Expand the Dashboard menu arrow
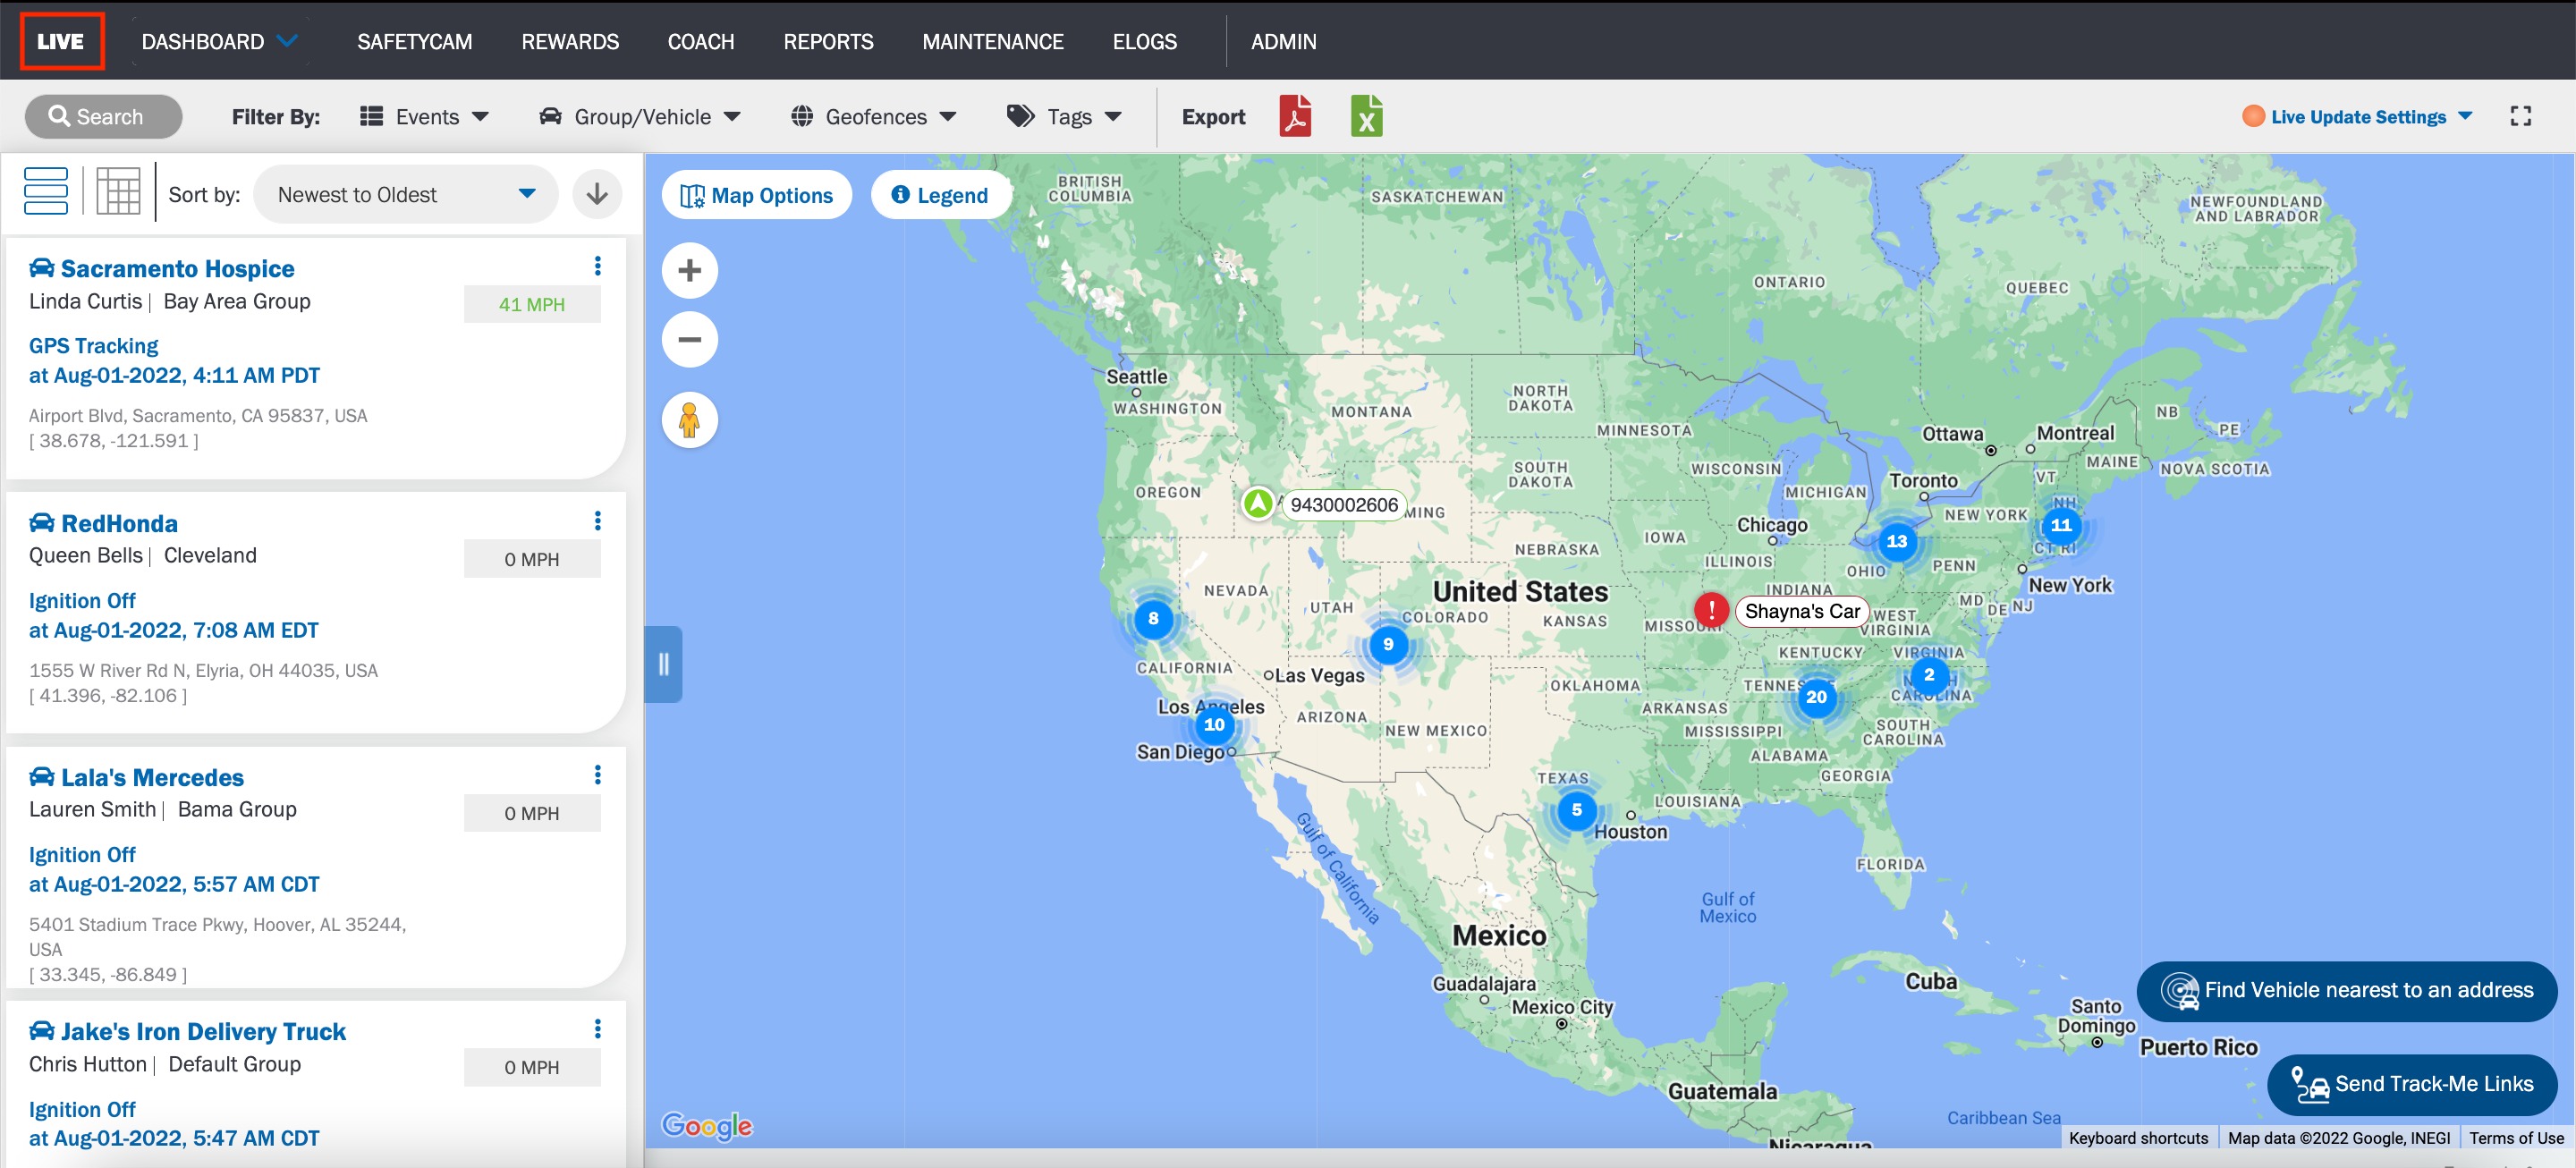Image resolution: width=2576 pixels, height=1168 pixels. (287, 41)
